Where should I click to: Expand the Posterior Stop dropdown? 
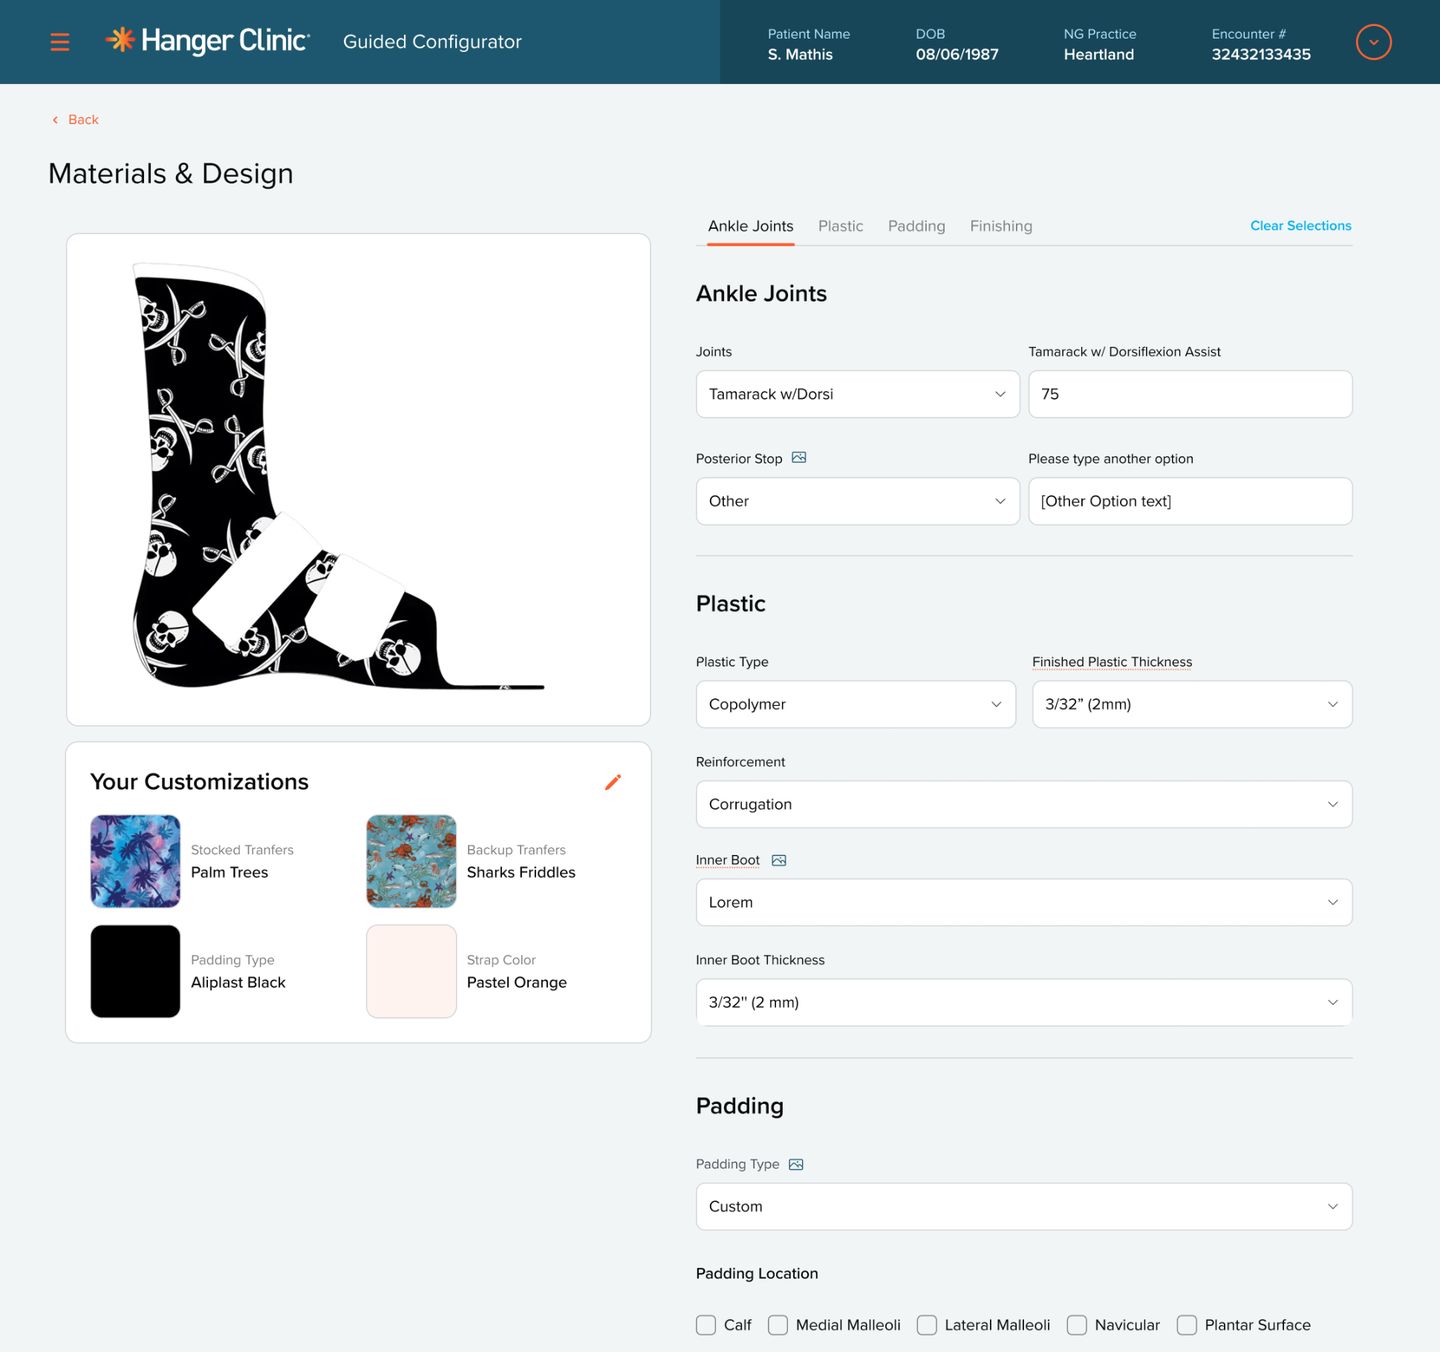point(858,501)
